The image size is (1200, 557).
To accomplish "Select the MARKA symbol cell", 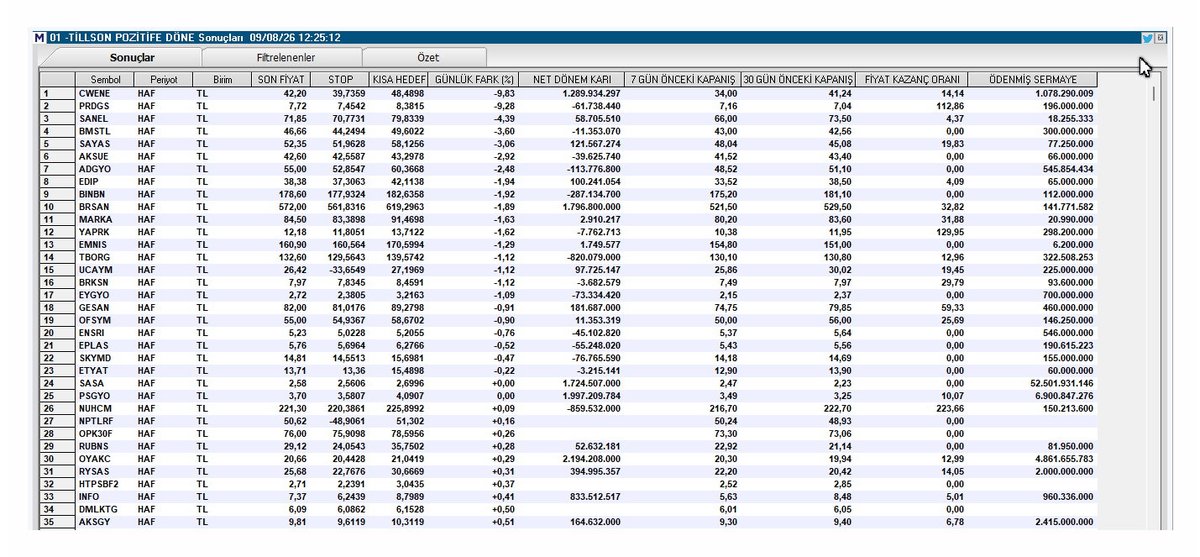I will click(x=105, y=218).
